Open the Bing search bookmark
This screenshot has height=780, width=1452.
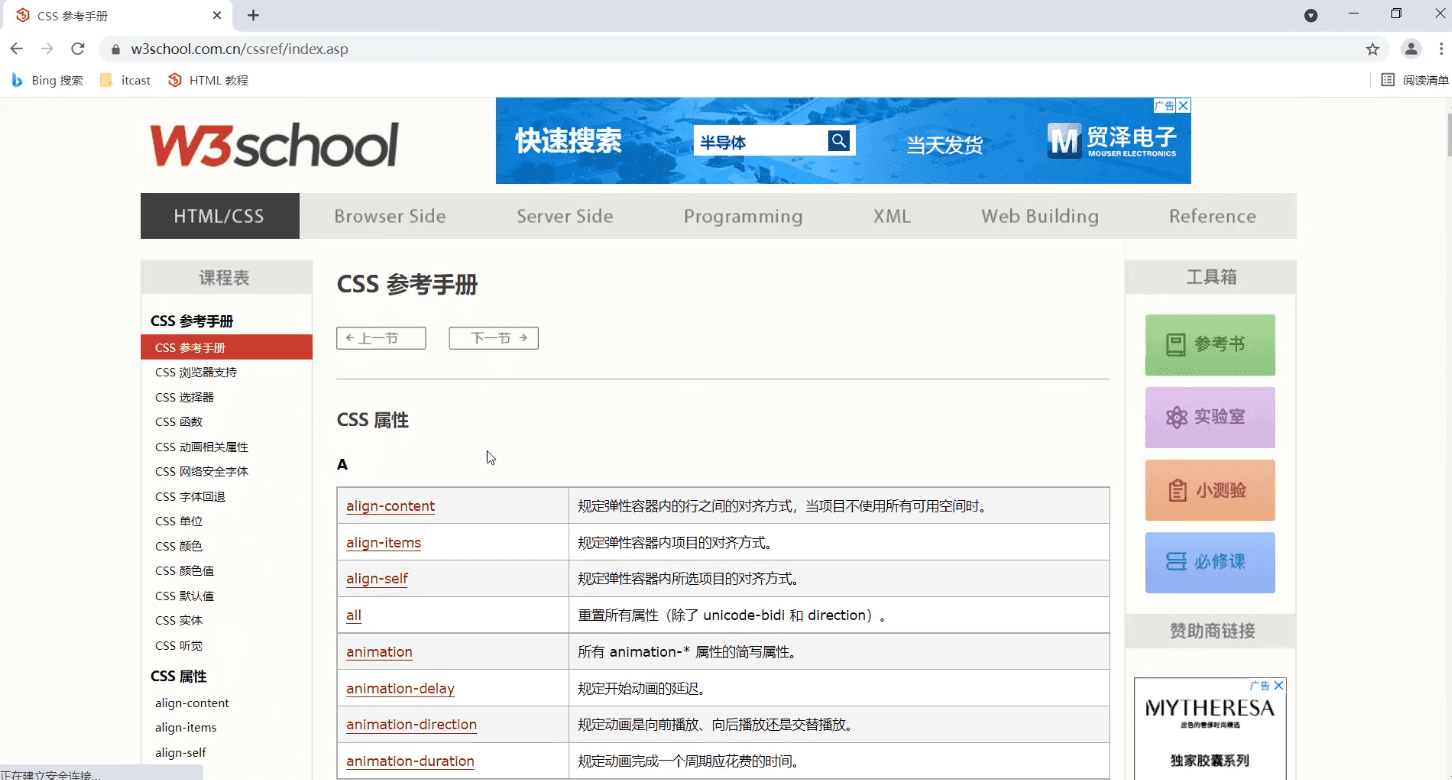pyautogui.click(x=47, y=80)
